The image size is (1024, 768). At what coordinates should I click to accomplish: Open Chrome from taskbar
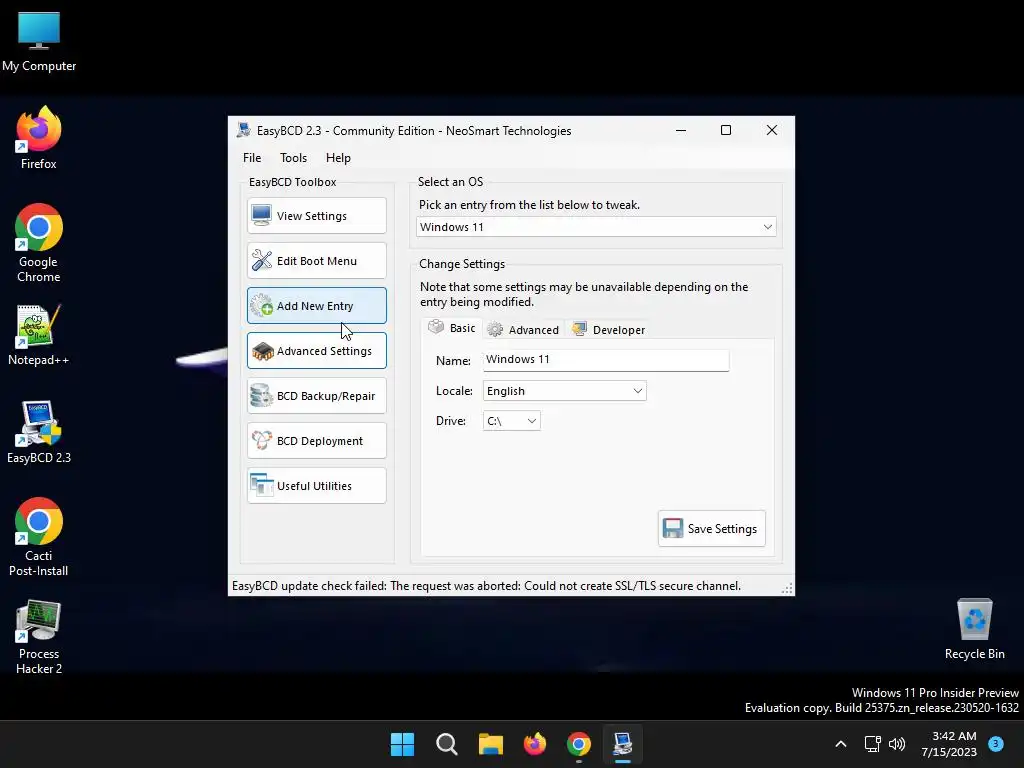click(x=579, y=744)
